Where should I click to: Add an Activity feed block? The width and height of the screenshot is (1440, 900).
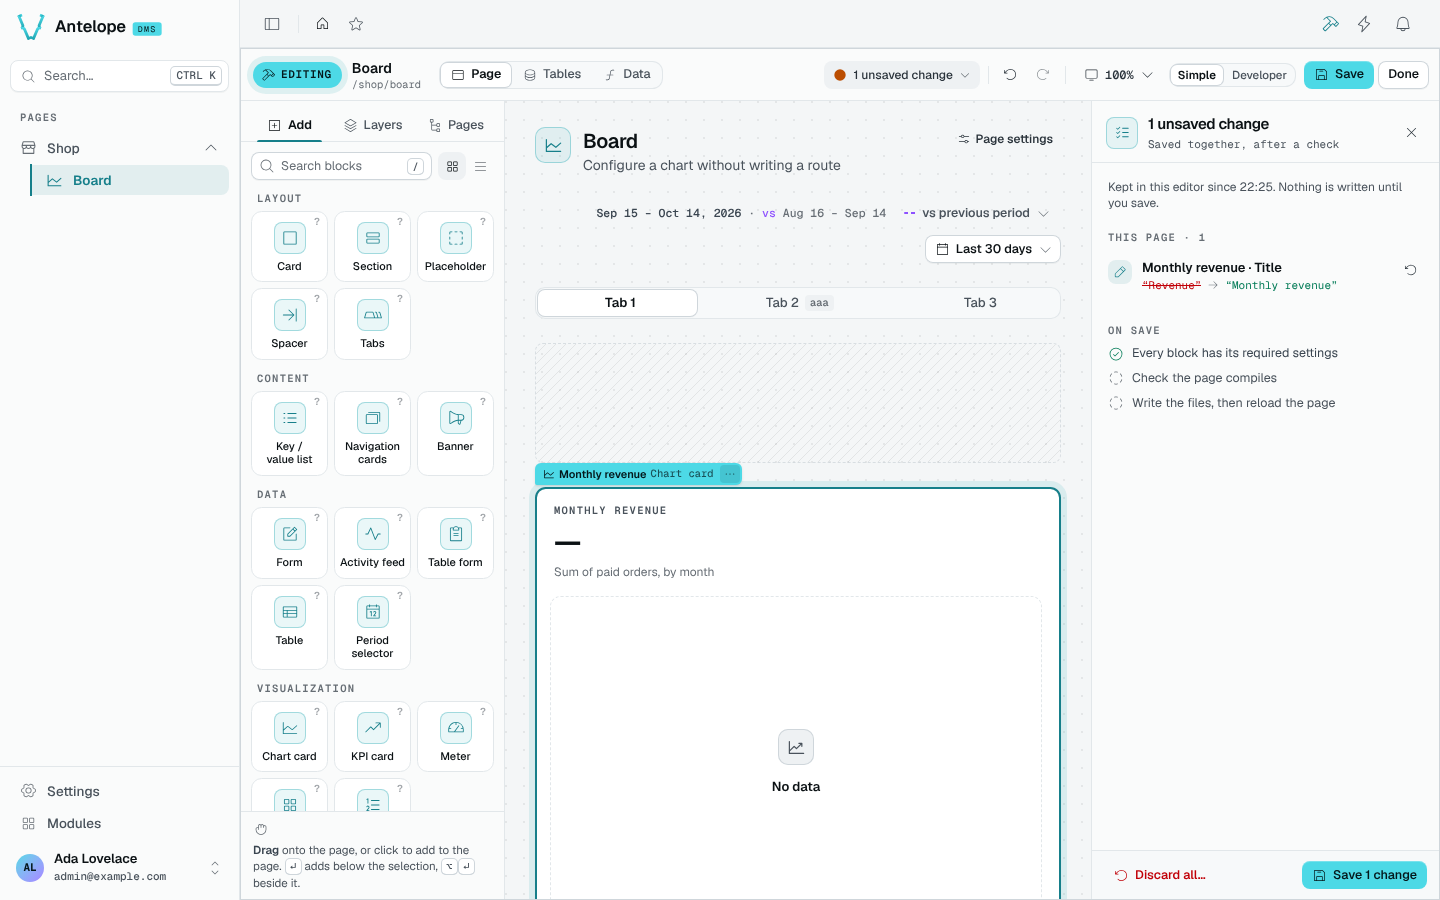click(x=372, y=543)
